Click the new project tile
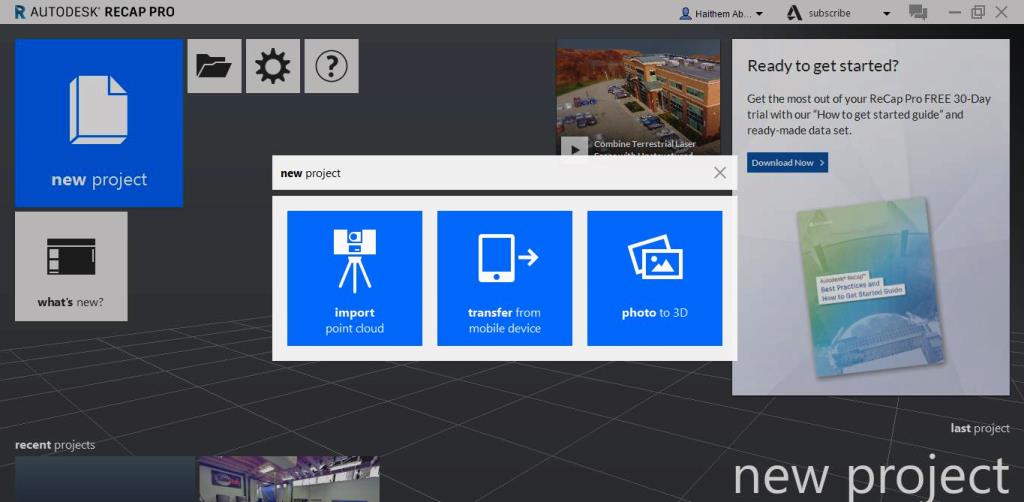The height and width of the screenshot is (502, 1024). (99, 123)
